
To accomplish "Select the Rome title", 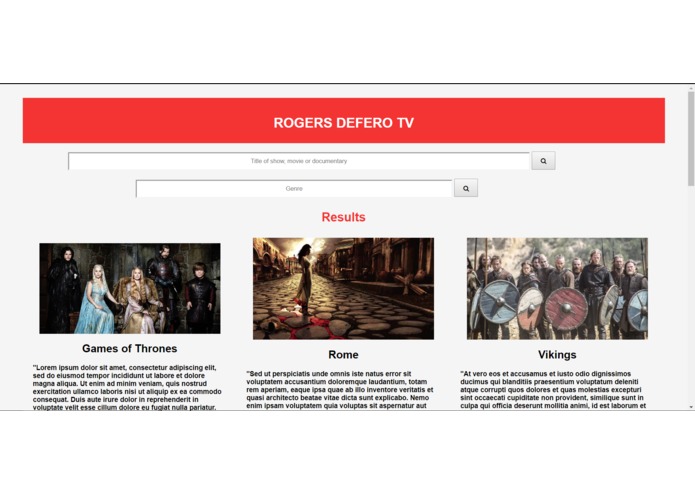I will (344, 355).
